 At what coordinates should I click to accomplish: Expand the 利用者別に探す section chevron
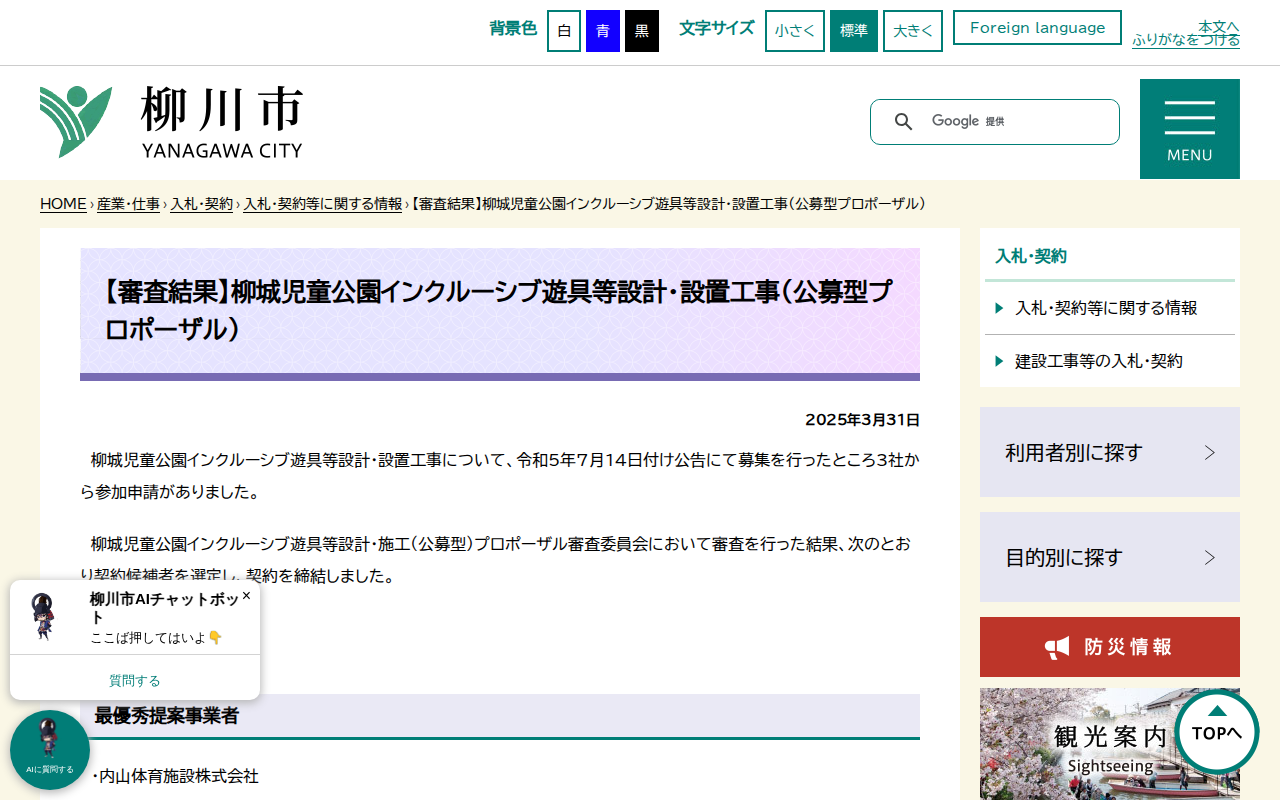pos(1210,451)
